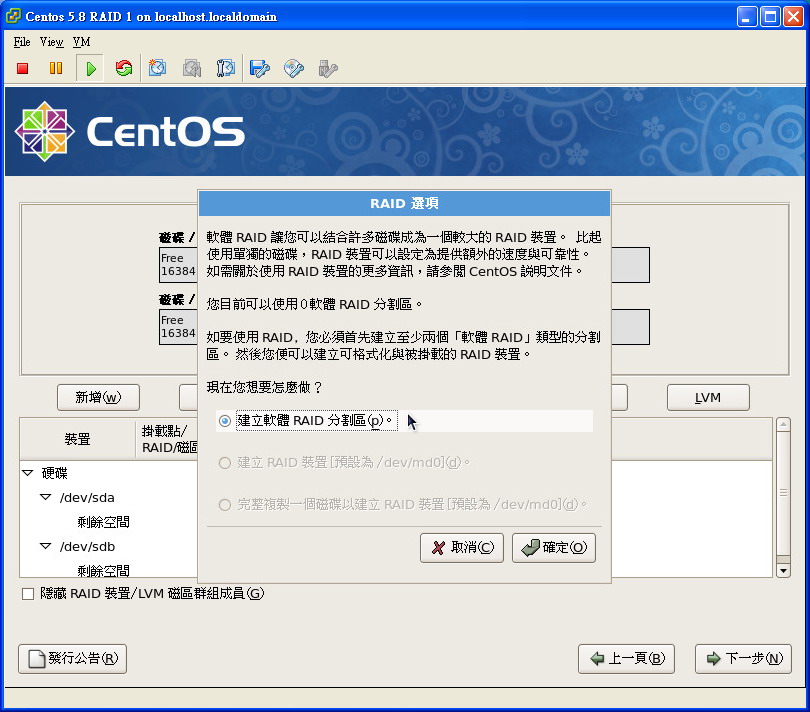Open the snapshot manager icon
Image resolution: width=810 pixels, height=712 pixels.
(x=225, y=68)
